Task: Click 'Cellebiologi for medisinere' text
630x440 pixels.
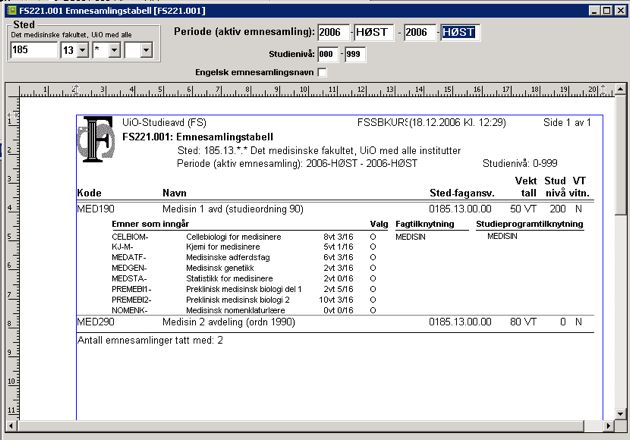Action: 233,237
